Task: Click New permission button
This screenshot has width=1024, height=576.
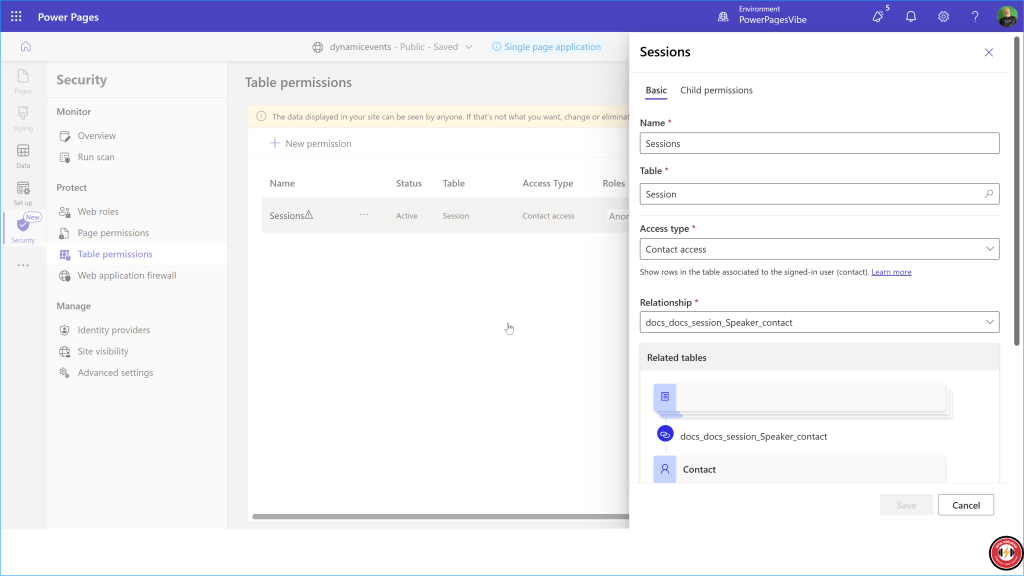Action: tap(310, 144)
